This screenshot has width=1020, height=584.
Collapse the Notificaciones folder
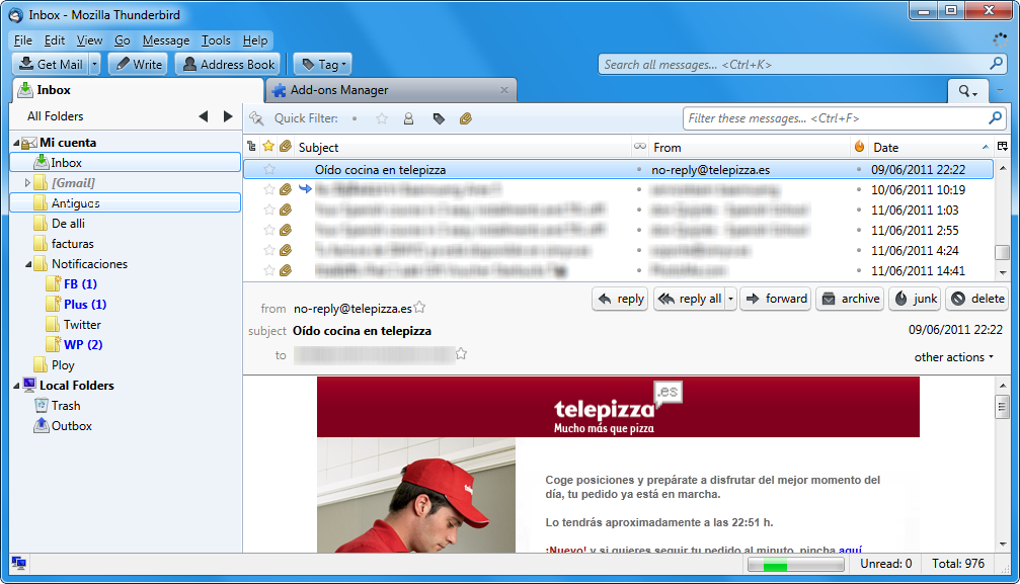click(28, 264)
